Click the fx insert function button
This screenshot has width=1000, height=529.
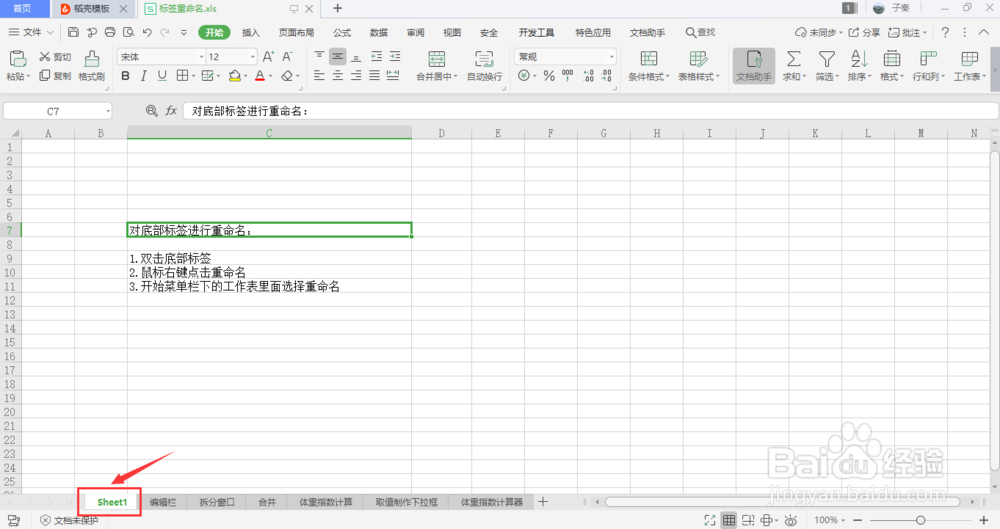(x=171, y=111)
